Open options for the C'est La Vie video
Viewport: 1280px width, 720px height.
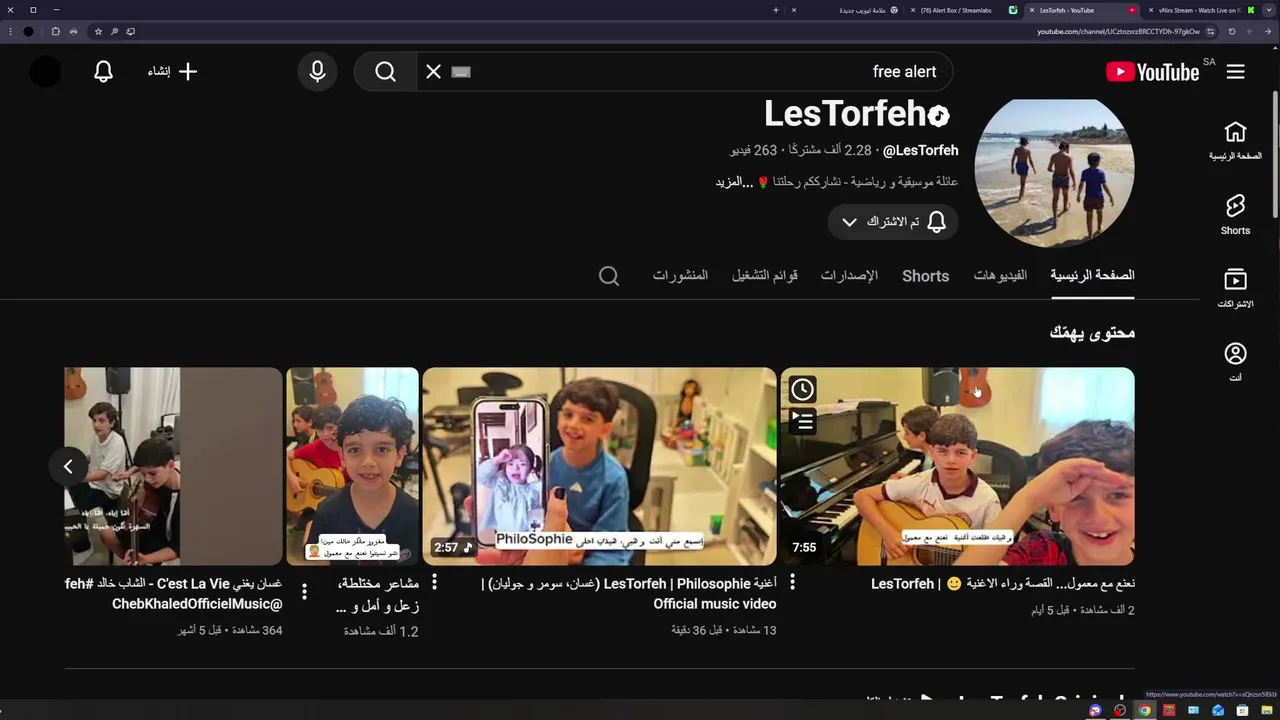click(x=304, y=592)
